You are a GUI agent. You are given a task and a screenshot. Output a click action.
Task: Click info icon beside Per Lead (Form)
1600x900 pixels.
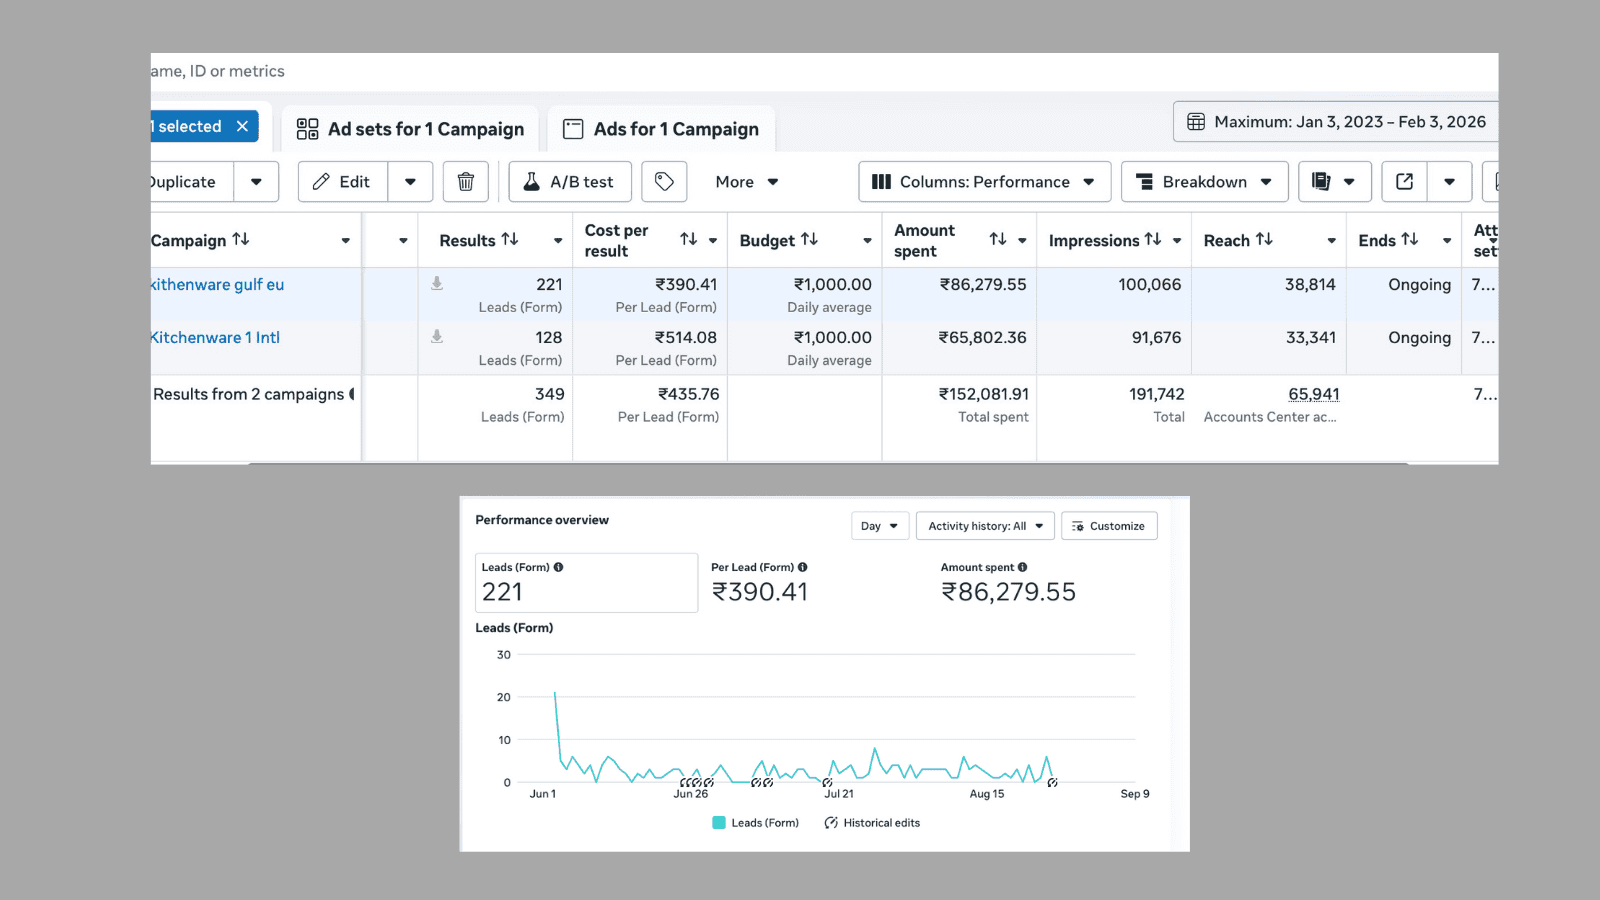(x=803, y=567)
